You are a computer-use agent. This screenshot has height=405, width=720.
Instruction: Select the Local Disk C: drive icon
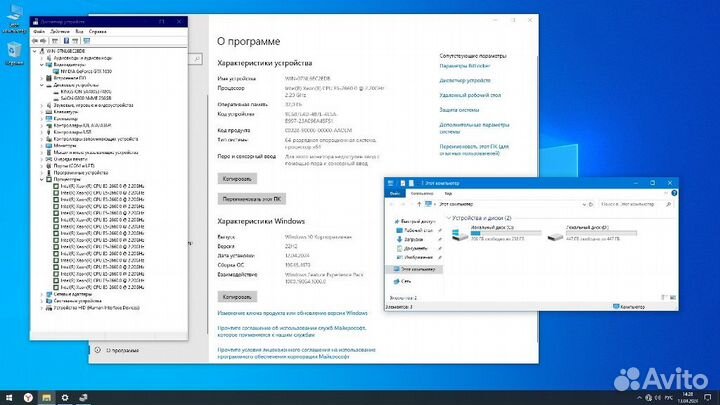(460, 235)
